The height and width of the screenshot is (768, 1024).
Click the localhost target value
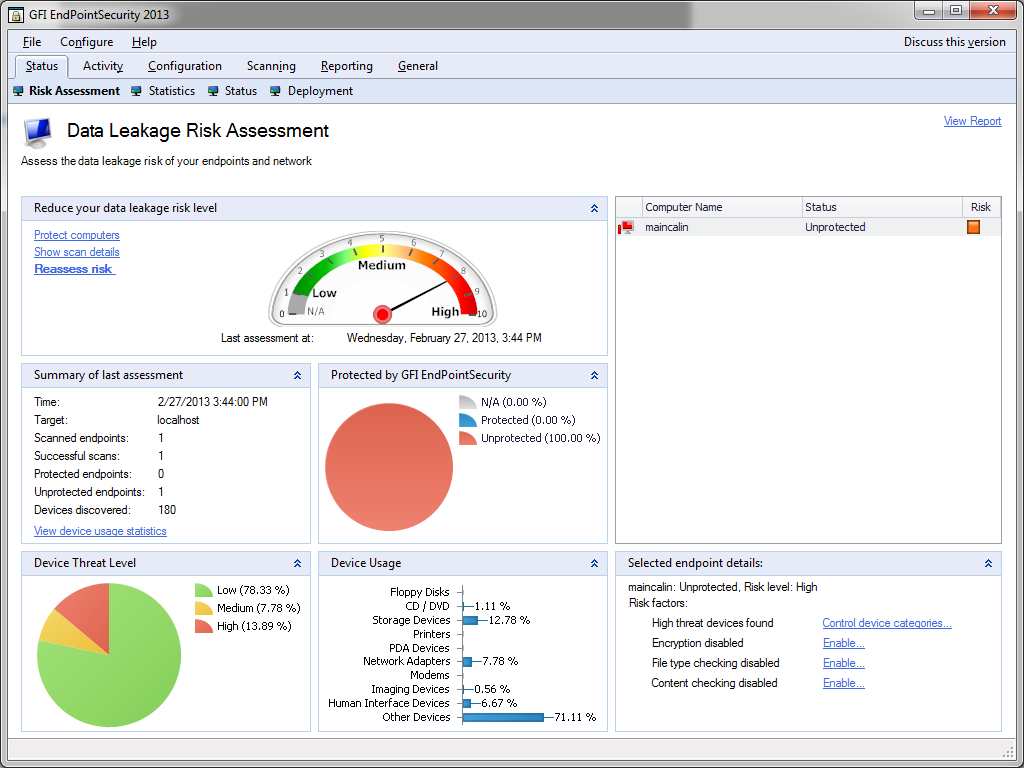pos(178,420)
